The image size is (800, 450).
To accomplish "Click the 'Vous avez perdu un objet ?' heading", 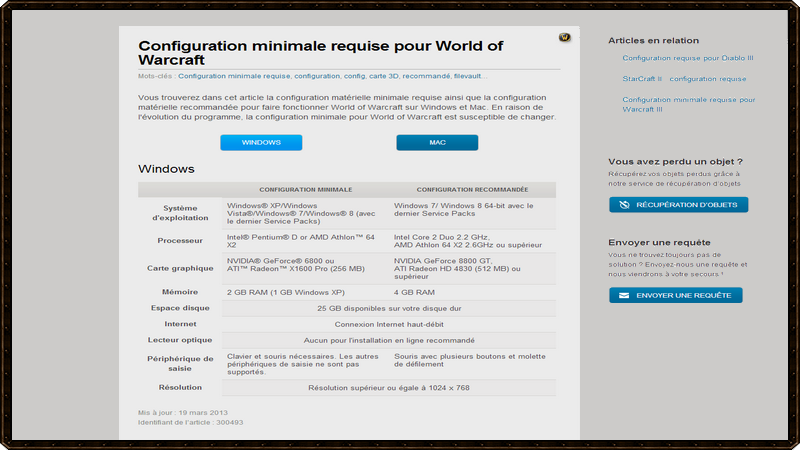I will click(676, 161).
